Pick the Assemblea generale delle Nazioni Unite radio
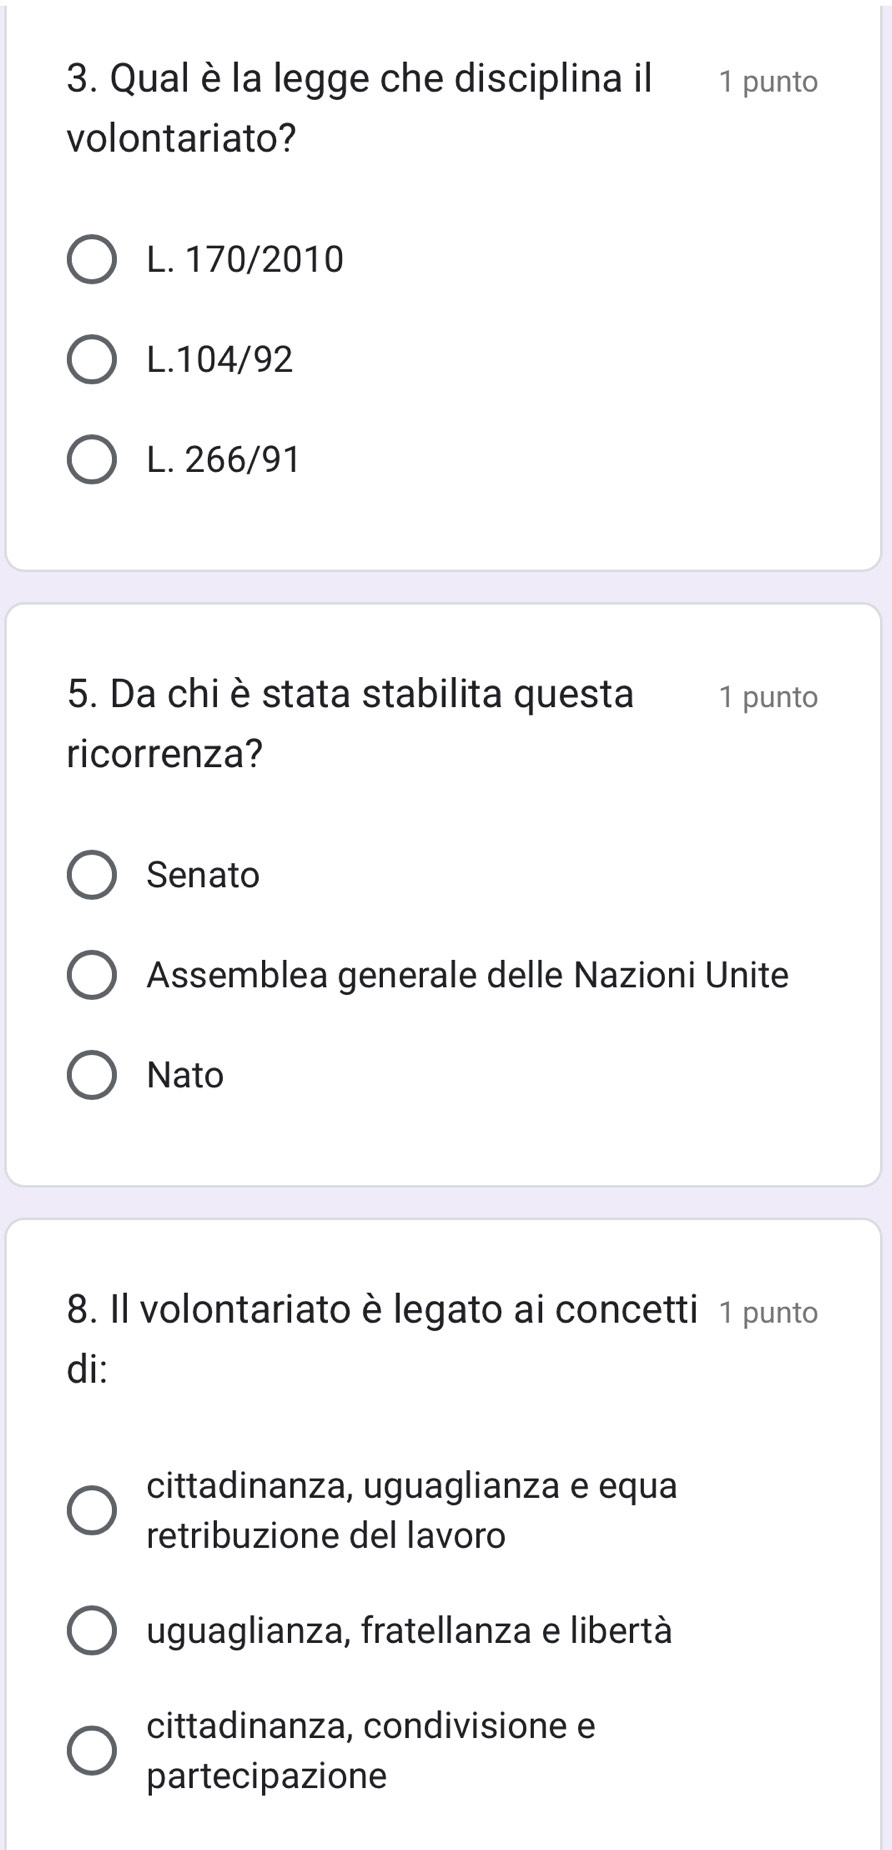Viewport: 892px width, 1850px height. [91, 975]
